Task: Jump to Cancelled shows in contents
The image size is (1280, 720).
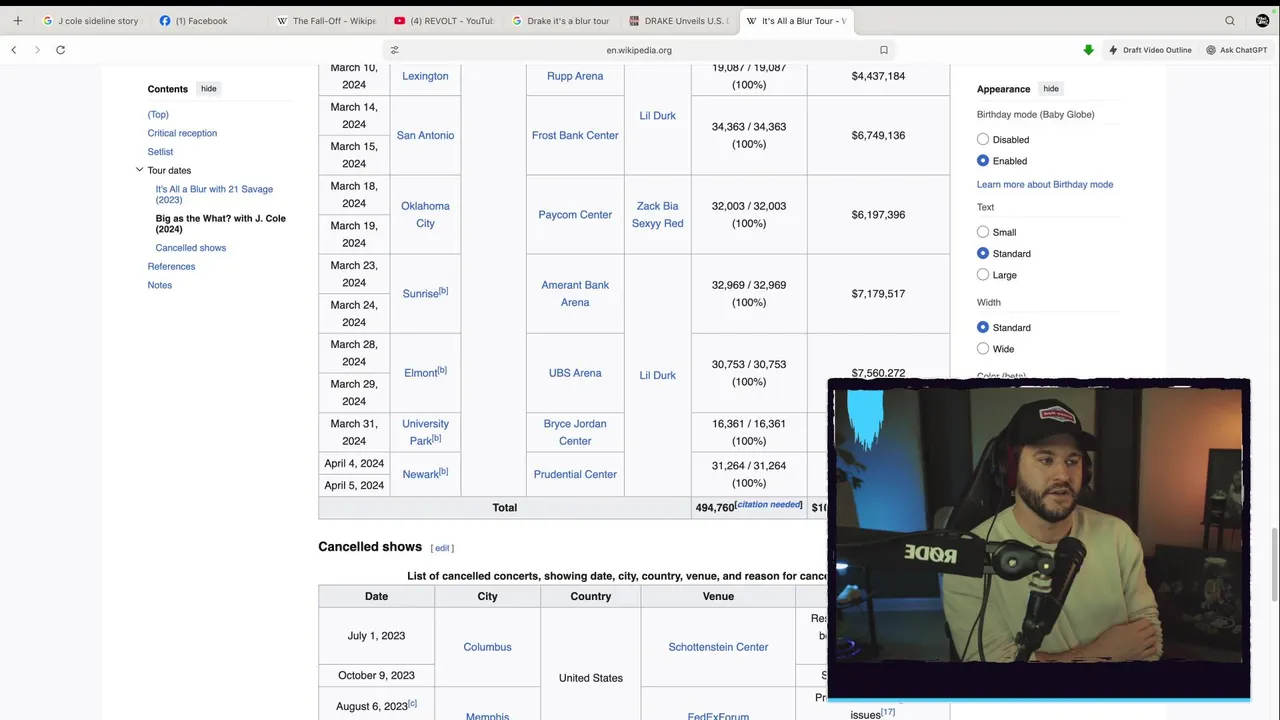Action: pyautogui.click(x=191, y=248)
